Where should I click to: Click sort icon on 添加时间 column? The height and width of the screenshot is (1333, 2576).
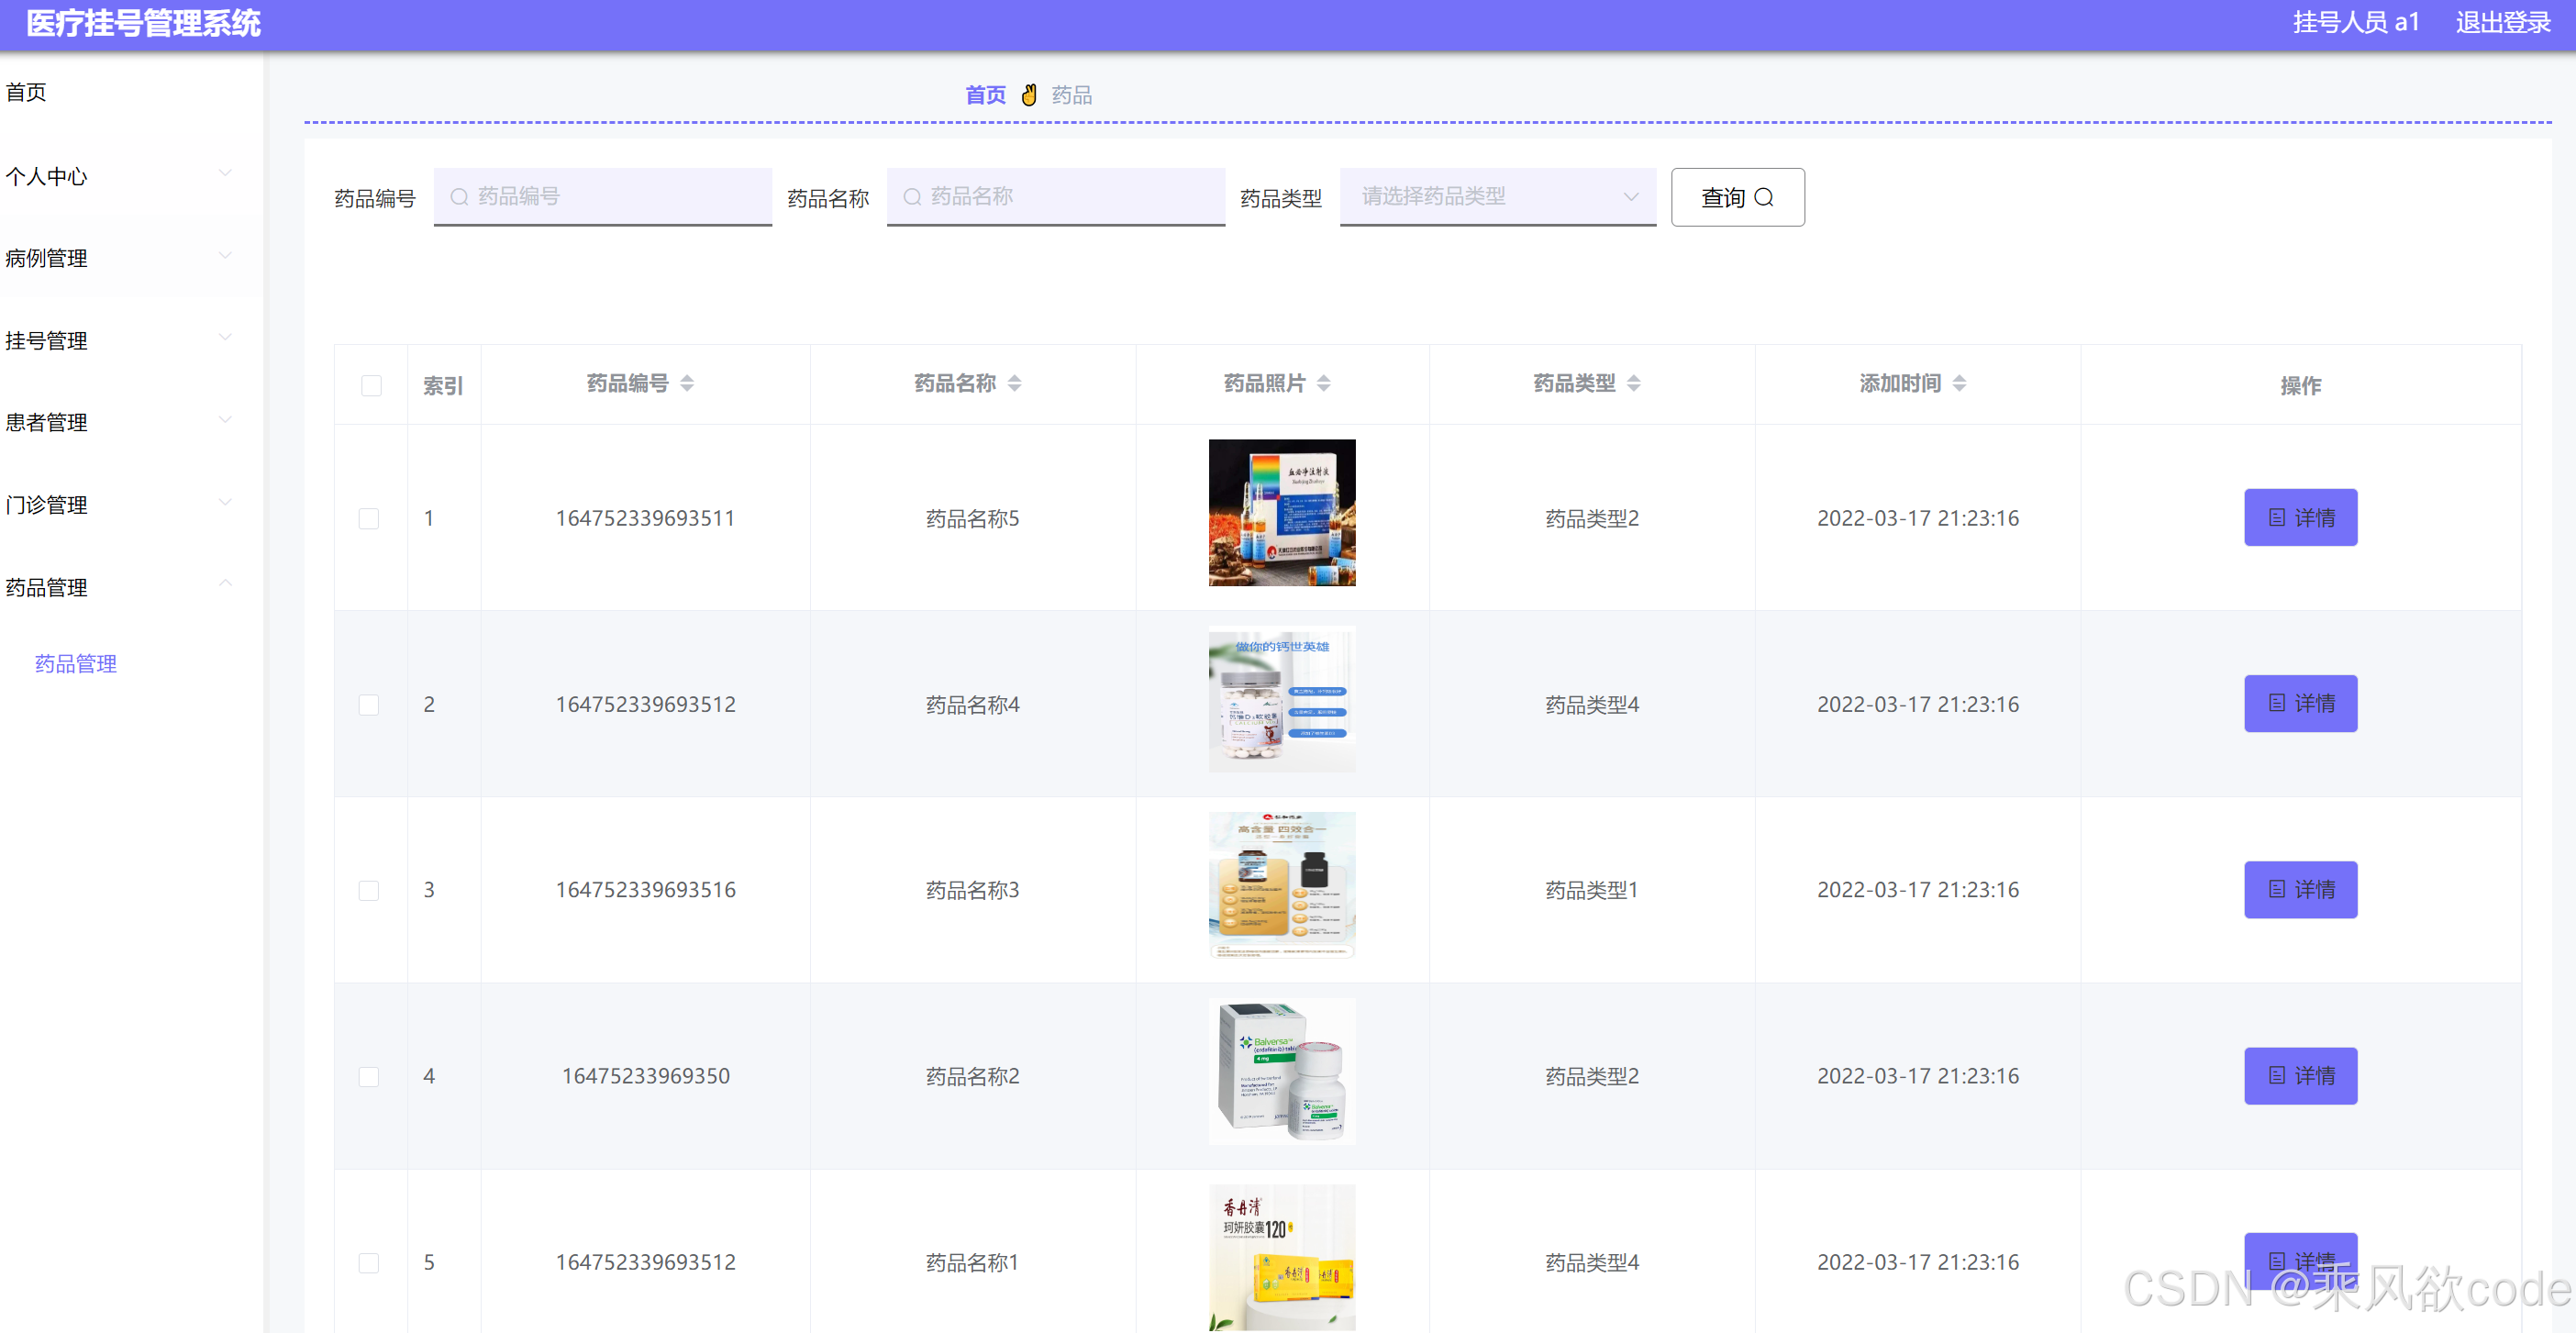1959,383
